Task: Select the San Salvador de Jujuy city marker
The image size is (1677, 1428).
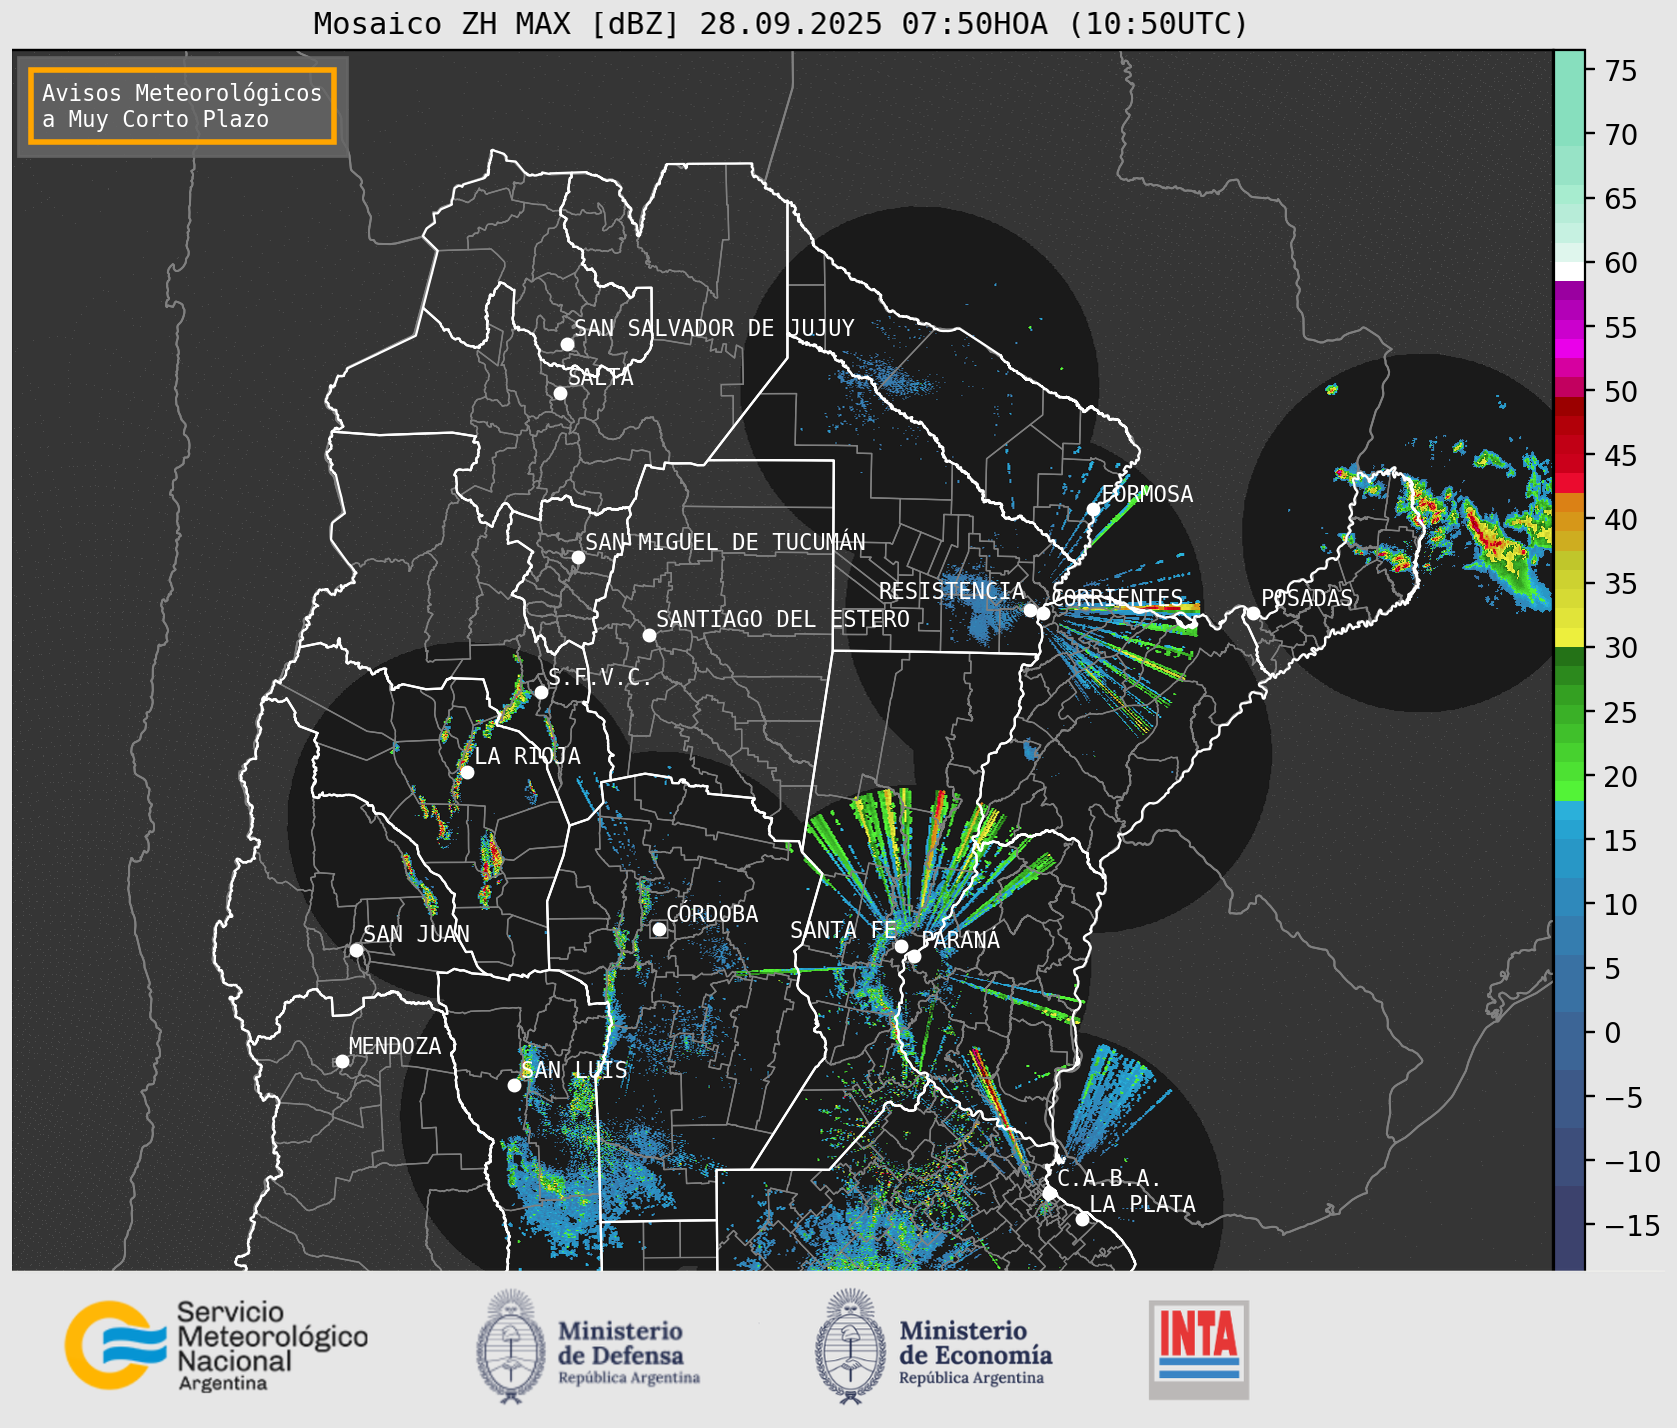Action: coord(567,344)
